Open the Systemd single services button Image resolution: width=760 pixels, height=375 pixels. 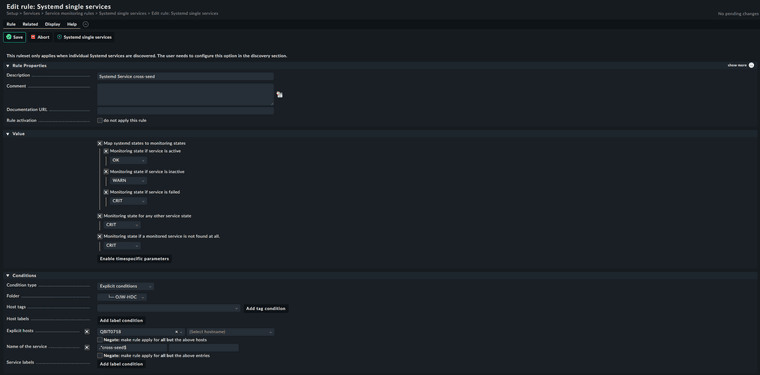pyautogui.click(x=84, y=37)
